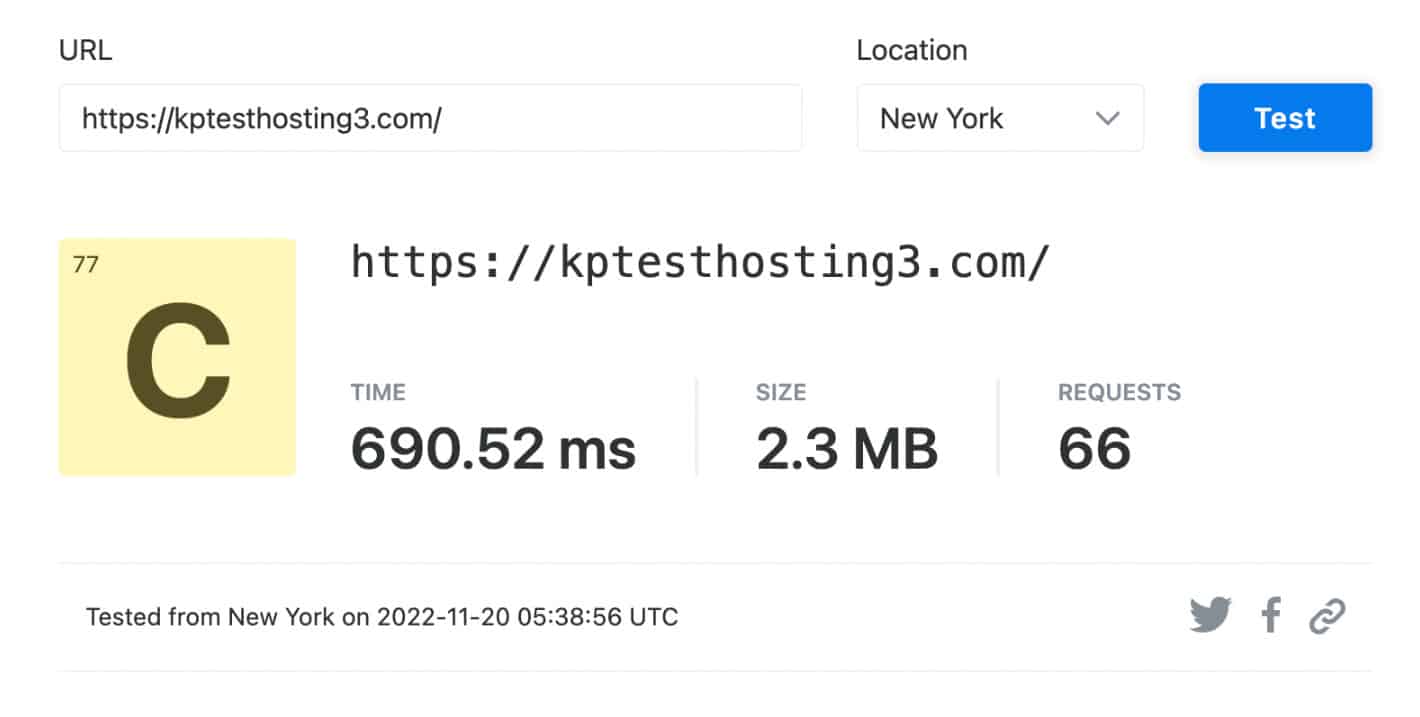Focus the URL input field
Screen dimensions: 1420x717
[x=430, y=118]
